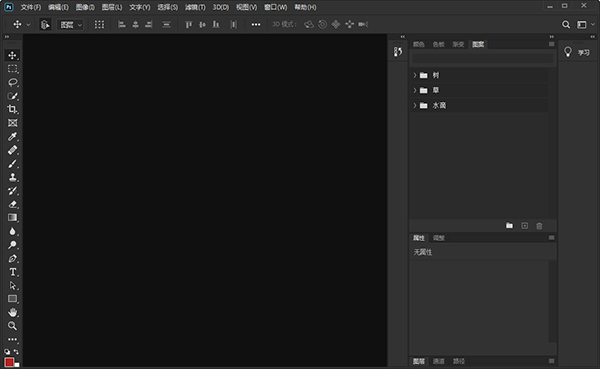Select the Quick Selection tool
The image size is (600, 369).
coord(12,96)
